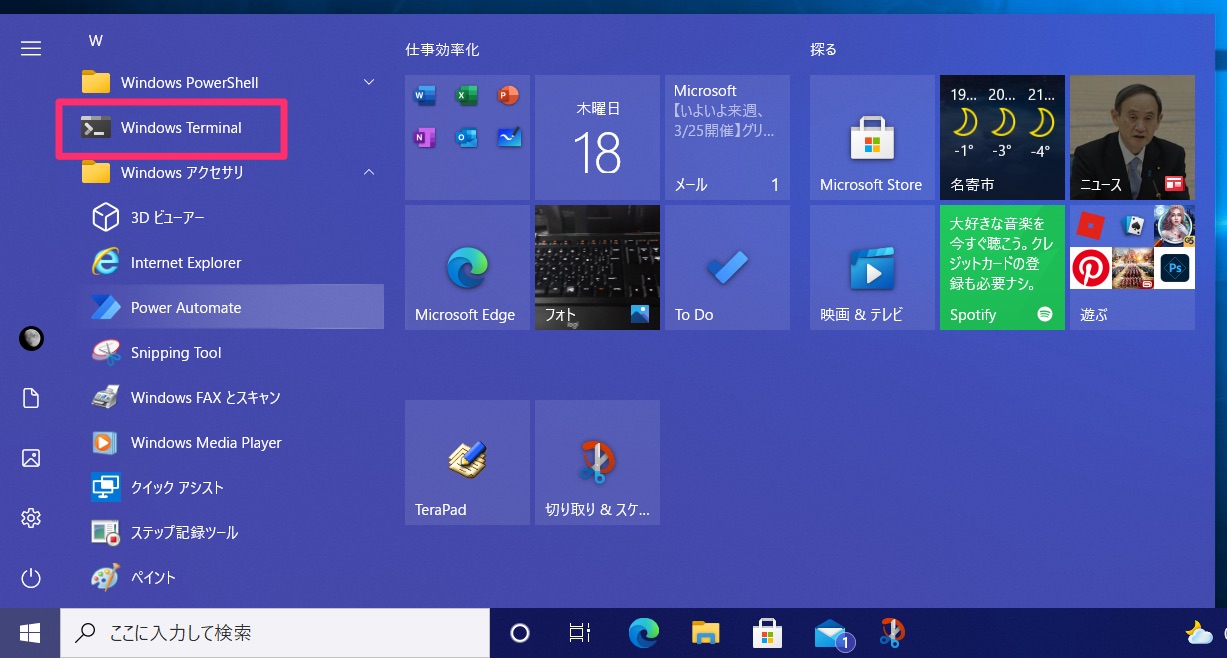Open Microsoft Store tile
Viewport: 1227px width, 658px height.
872,137
